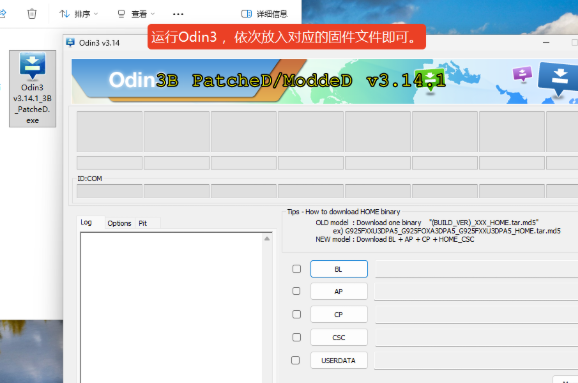This screenshot has height=383, width=578.
Task: Click the USERDATA file button
Action: click(x=339, y=361)
